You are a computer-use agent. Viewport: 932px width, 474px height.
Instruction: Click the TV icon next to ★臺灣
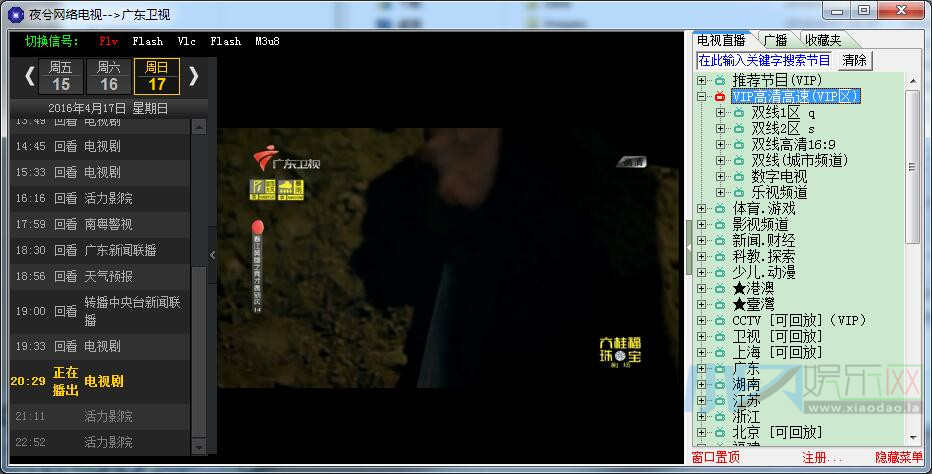point(720,305)
